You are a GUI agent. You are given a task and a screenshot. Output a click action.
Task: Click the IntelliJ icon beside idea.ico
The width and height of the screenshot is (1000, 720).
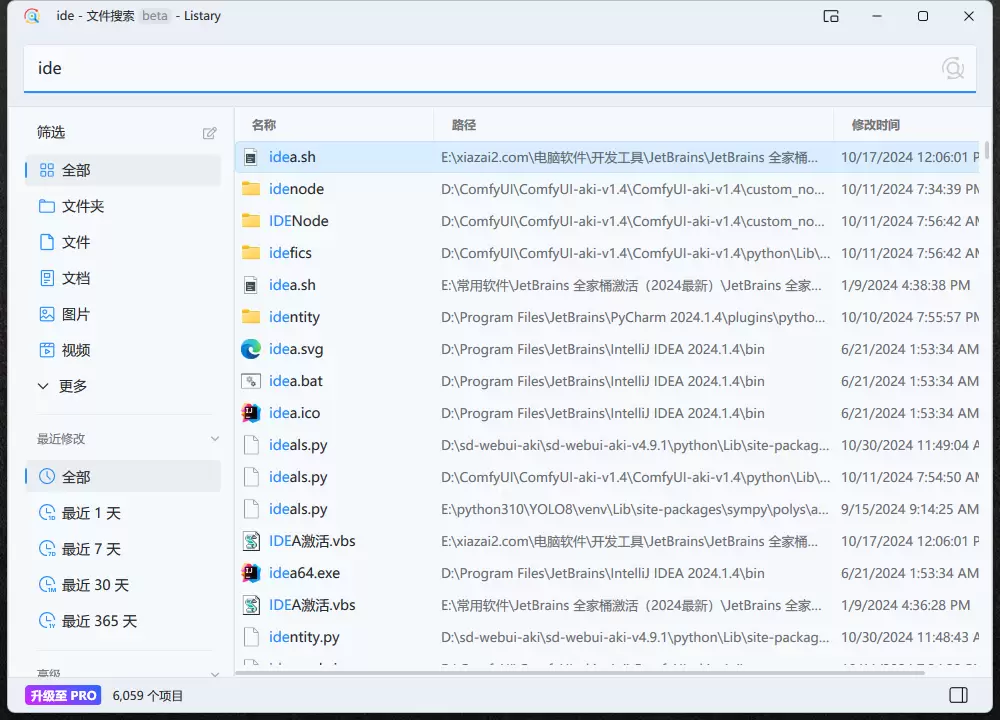(x=251, y=413)
